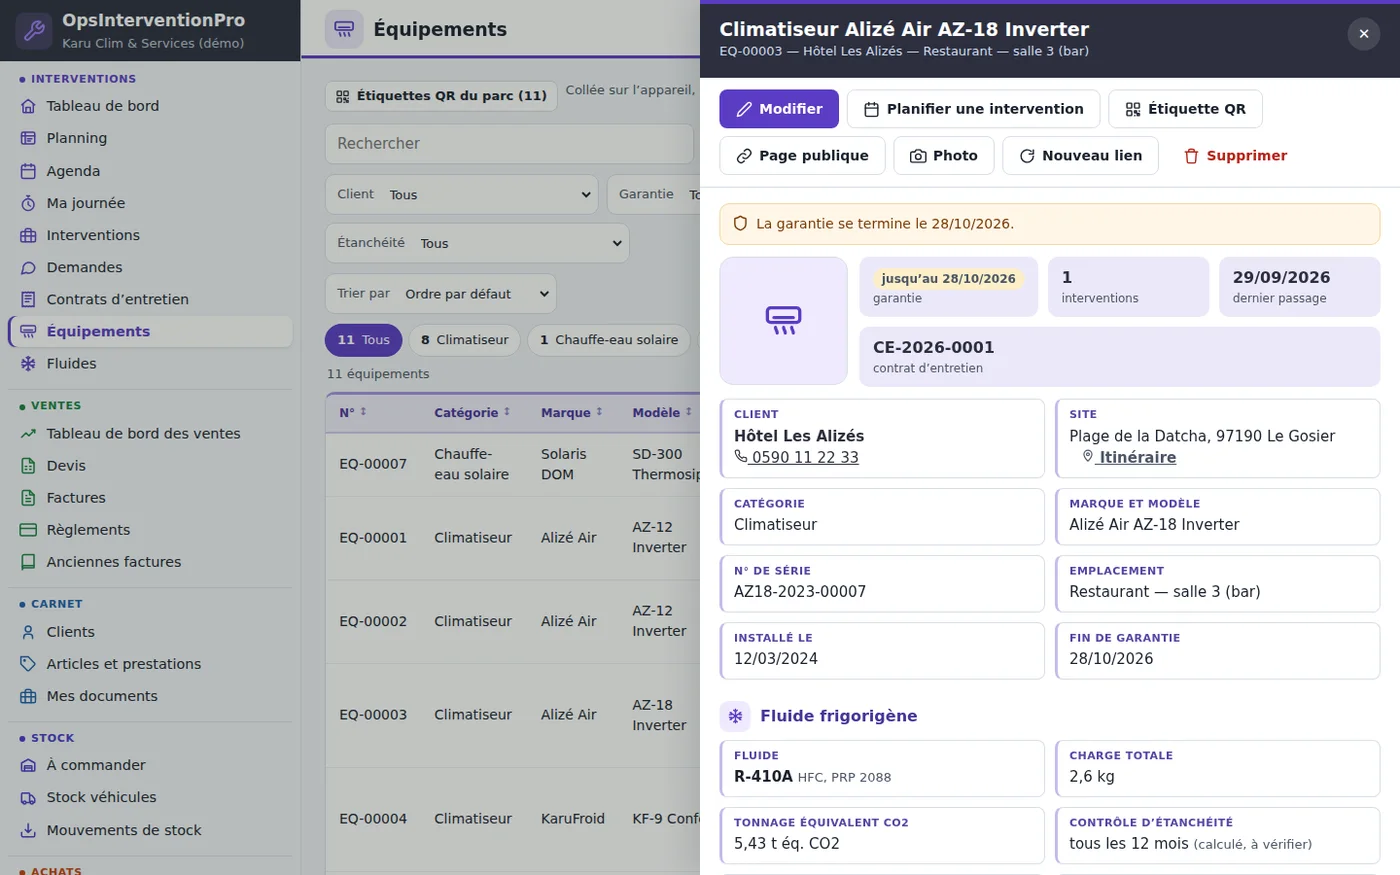This screenshot has width=1400, height=875.
Task: Click the air conditioner thumbnail icon
Action: (783, 321)
